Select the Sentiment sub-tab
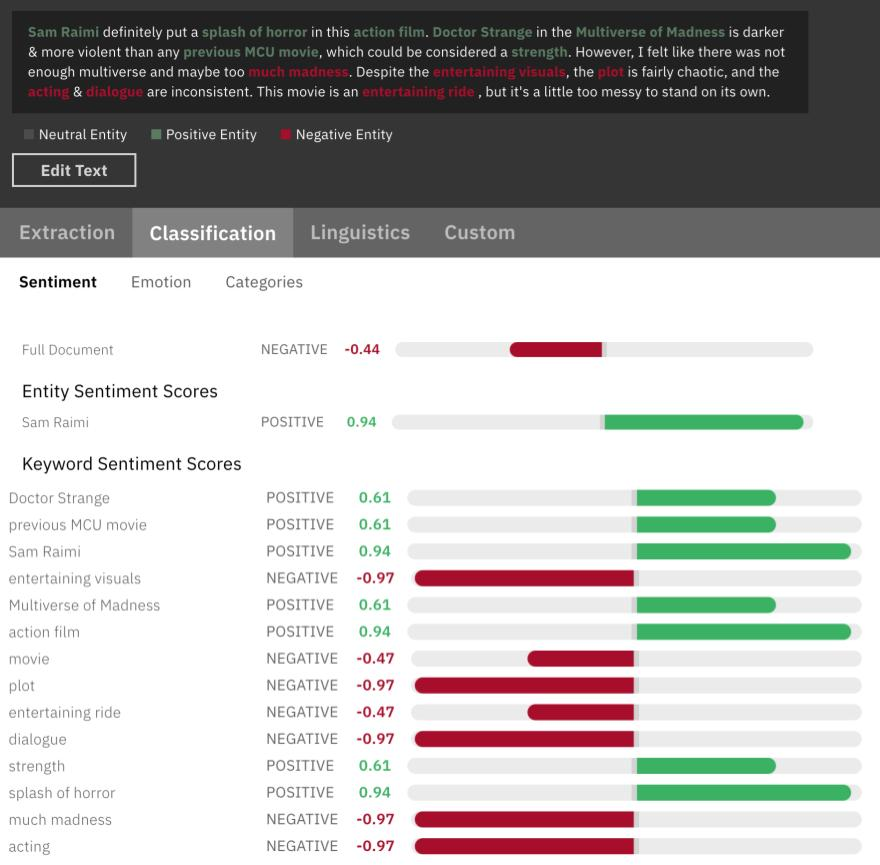Image resolution: width=880 pixels, height=865 pixels. point(58,282)
